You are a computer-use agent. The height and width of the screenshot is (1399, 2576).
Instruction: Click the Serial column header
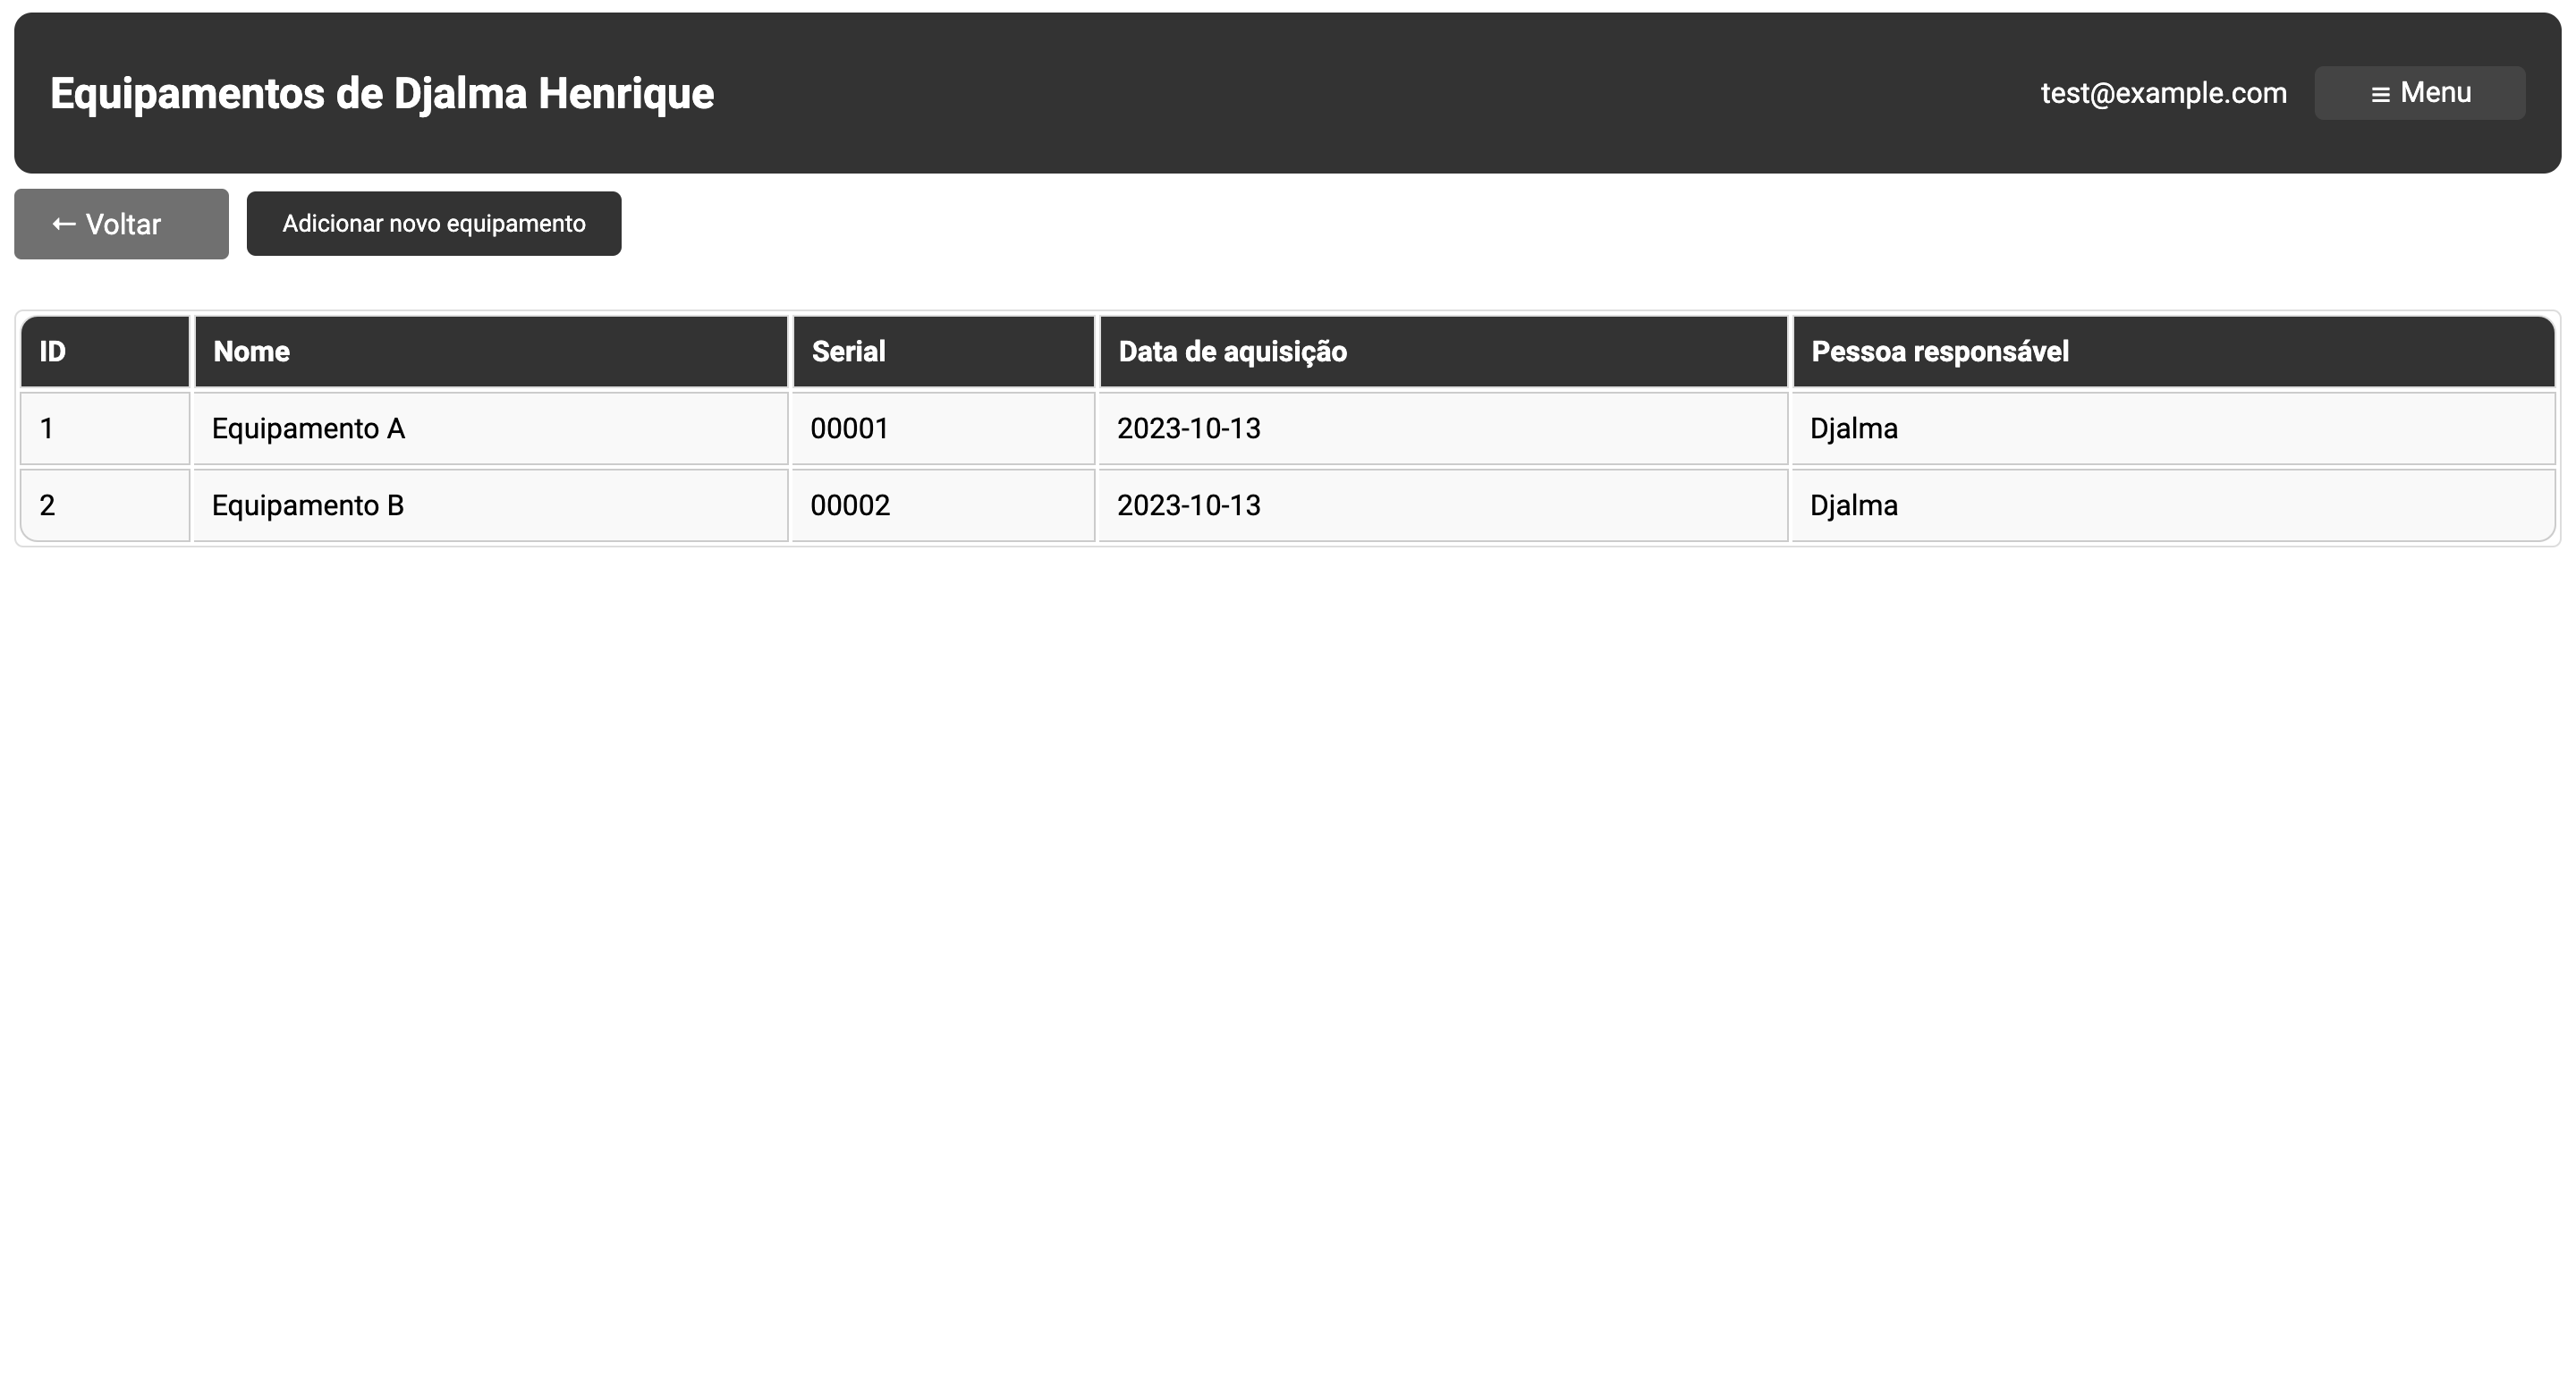click(847, 351)
